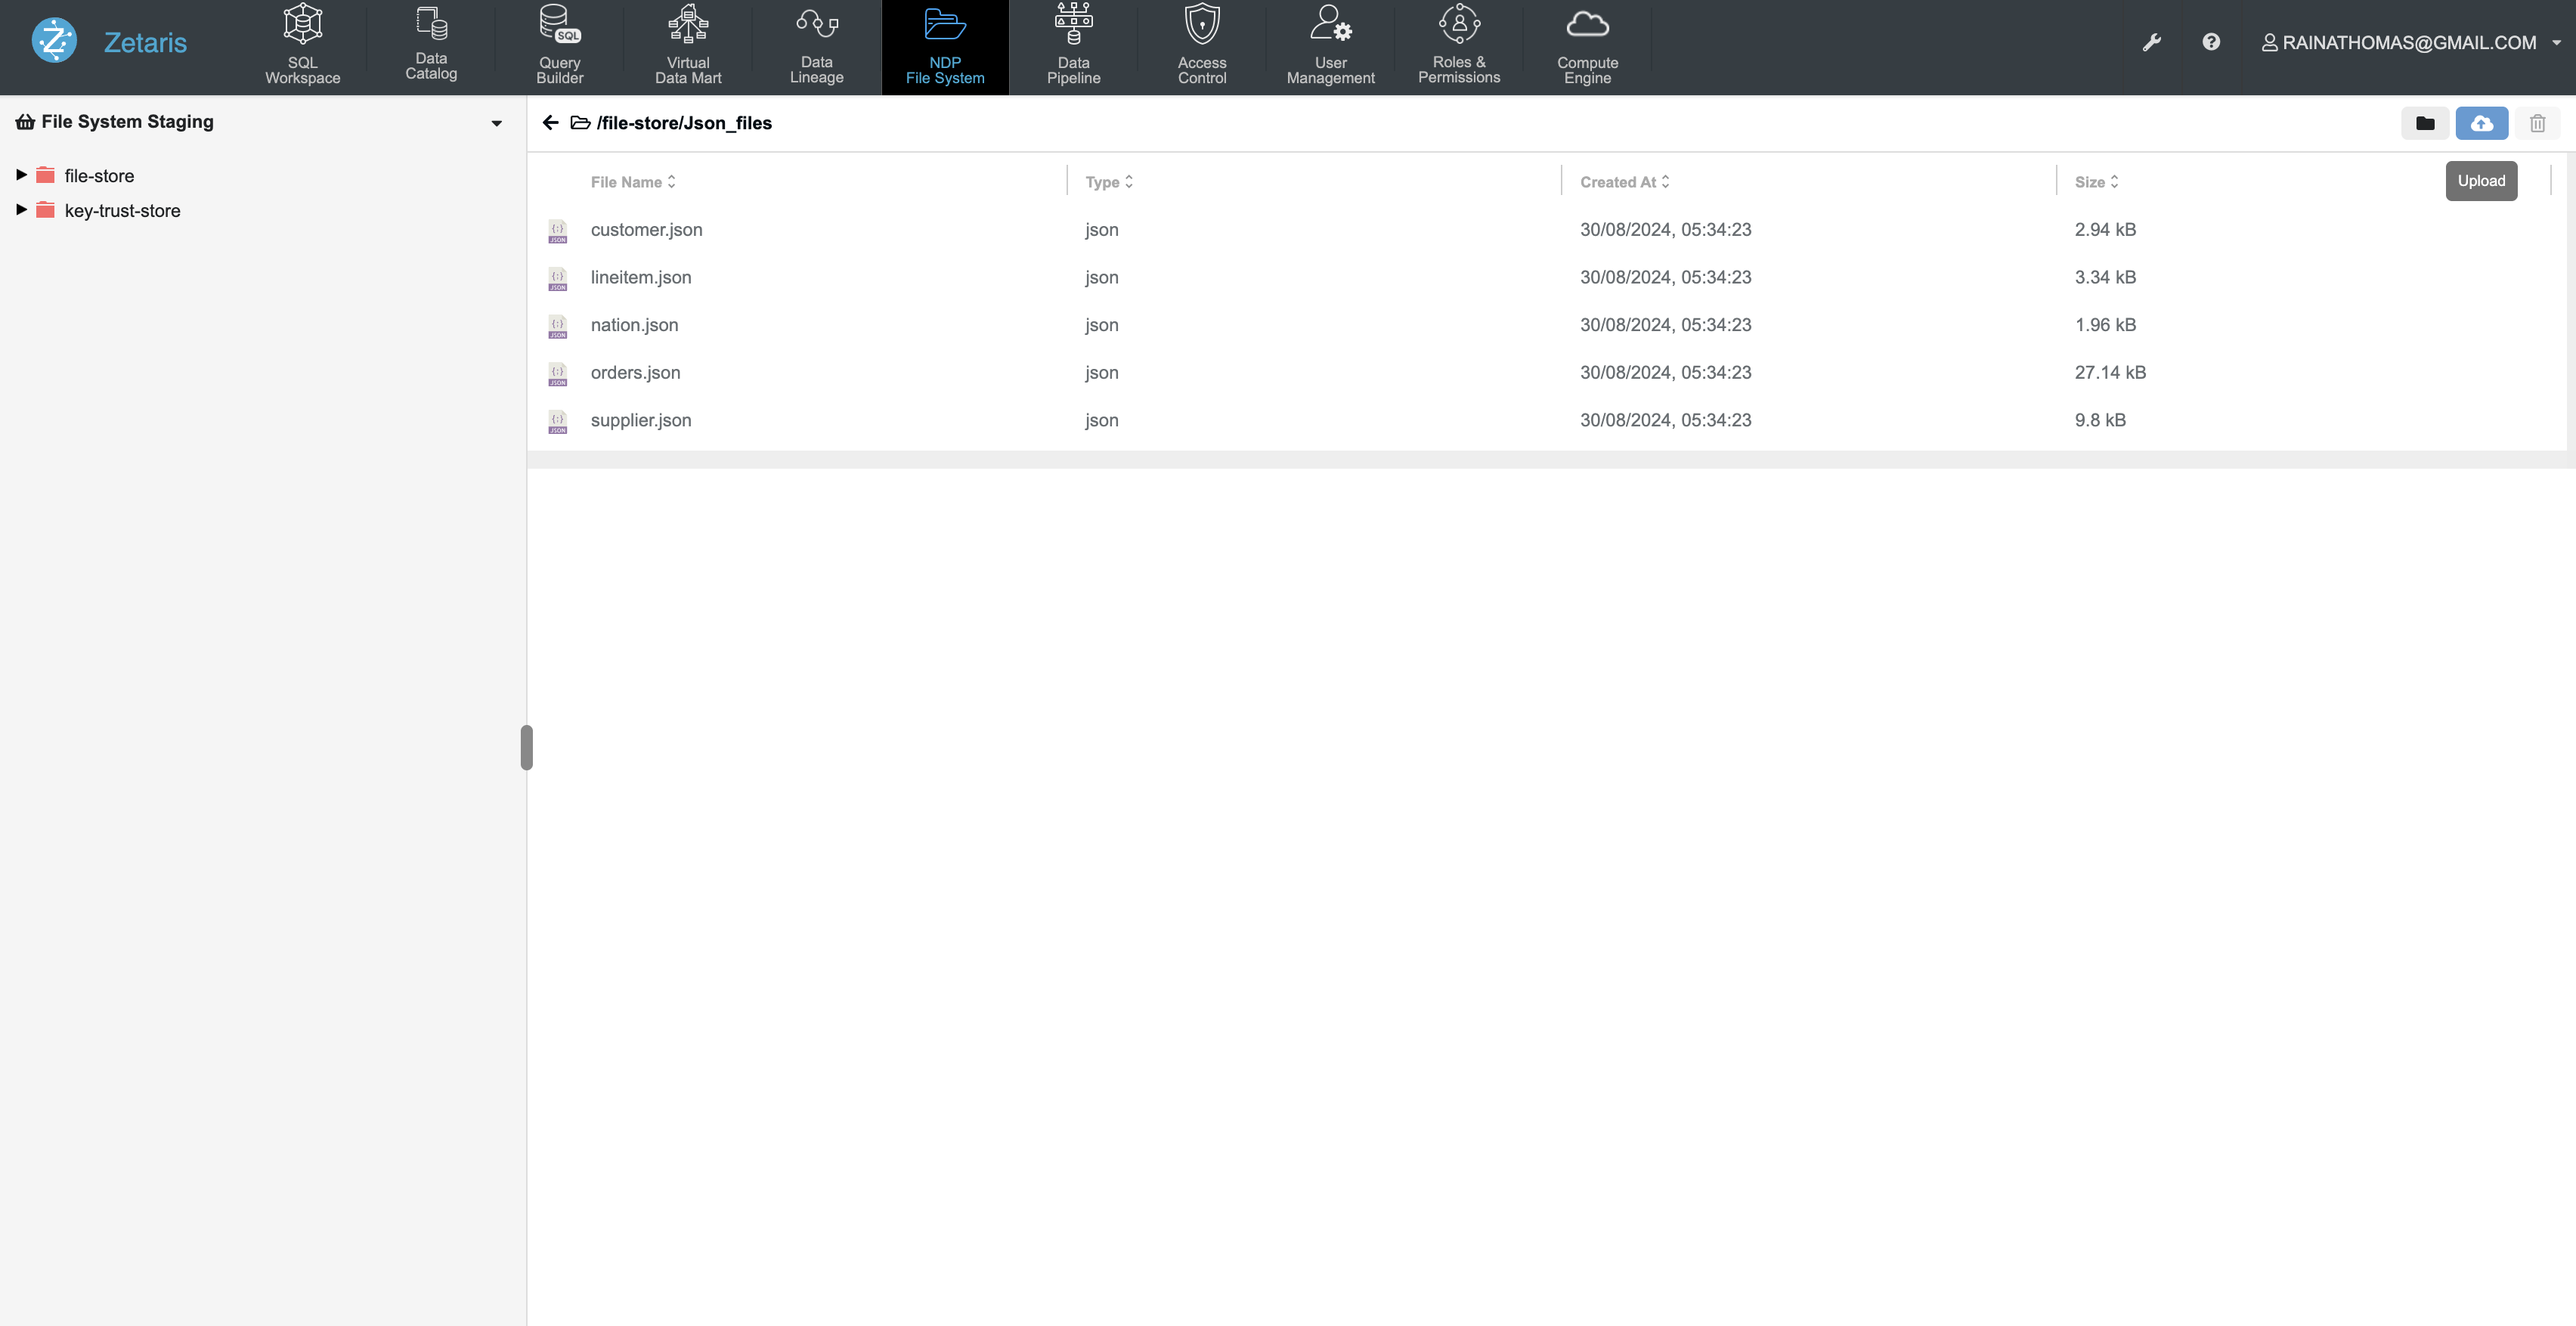Screen dimensions: 2576x1326
Task: Open the File System Staging dropdown
Action: 496,123
